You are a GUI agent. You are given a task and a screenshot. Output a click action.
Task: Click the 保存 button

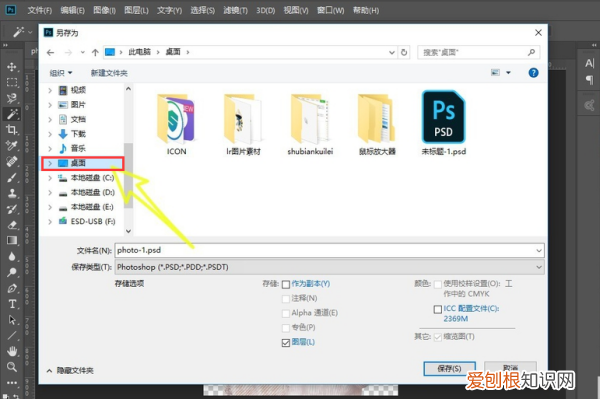pos(449,368)
